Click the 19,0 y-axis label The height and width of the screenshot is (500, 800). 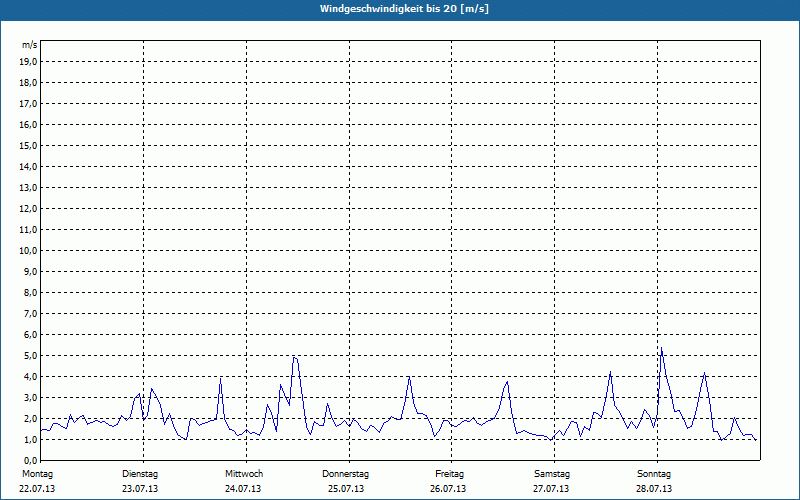pos(27,62)
